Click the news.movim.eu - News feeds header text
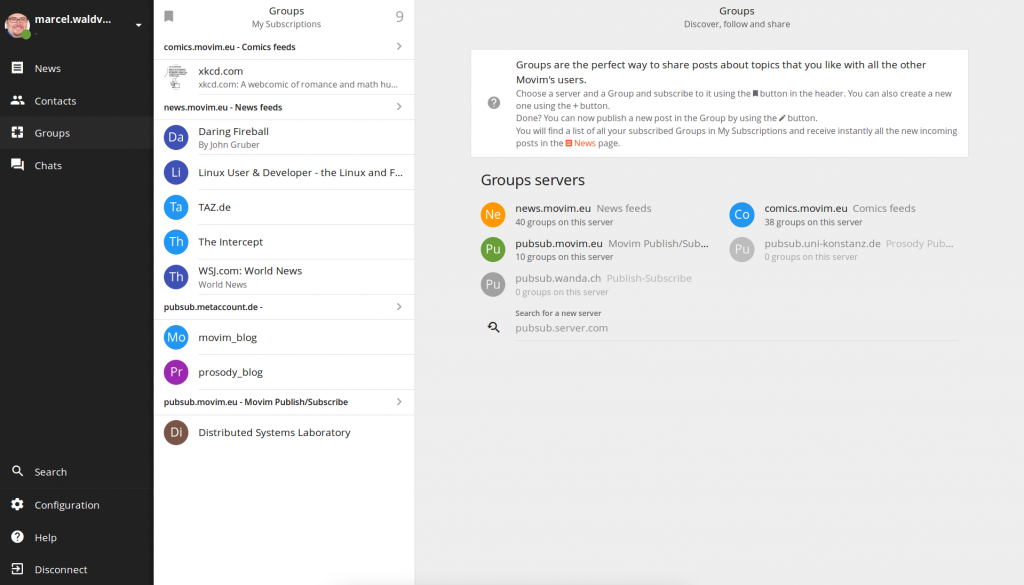 pyautogui.click(x=223, y=107)
